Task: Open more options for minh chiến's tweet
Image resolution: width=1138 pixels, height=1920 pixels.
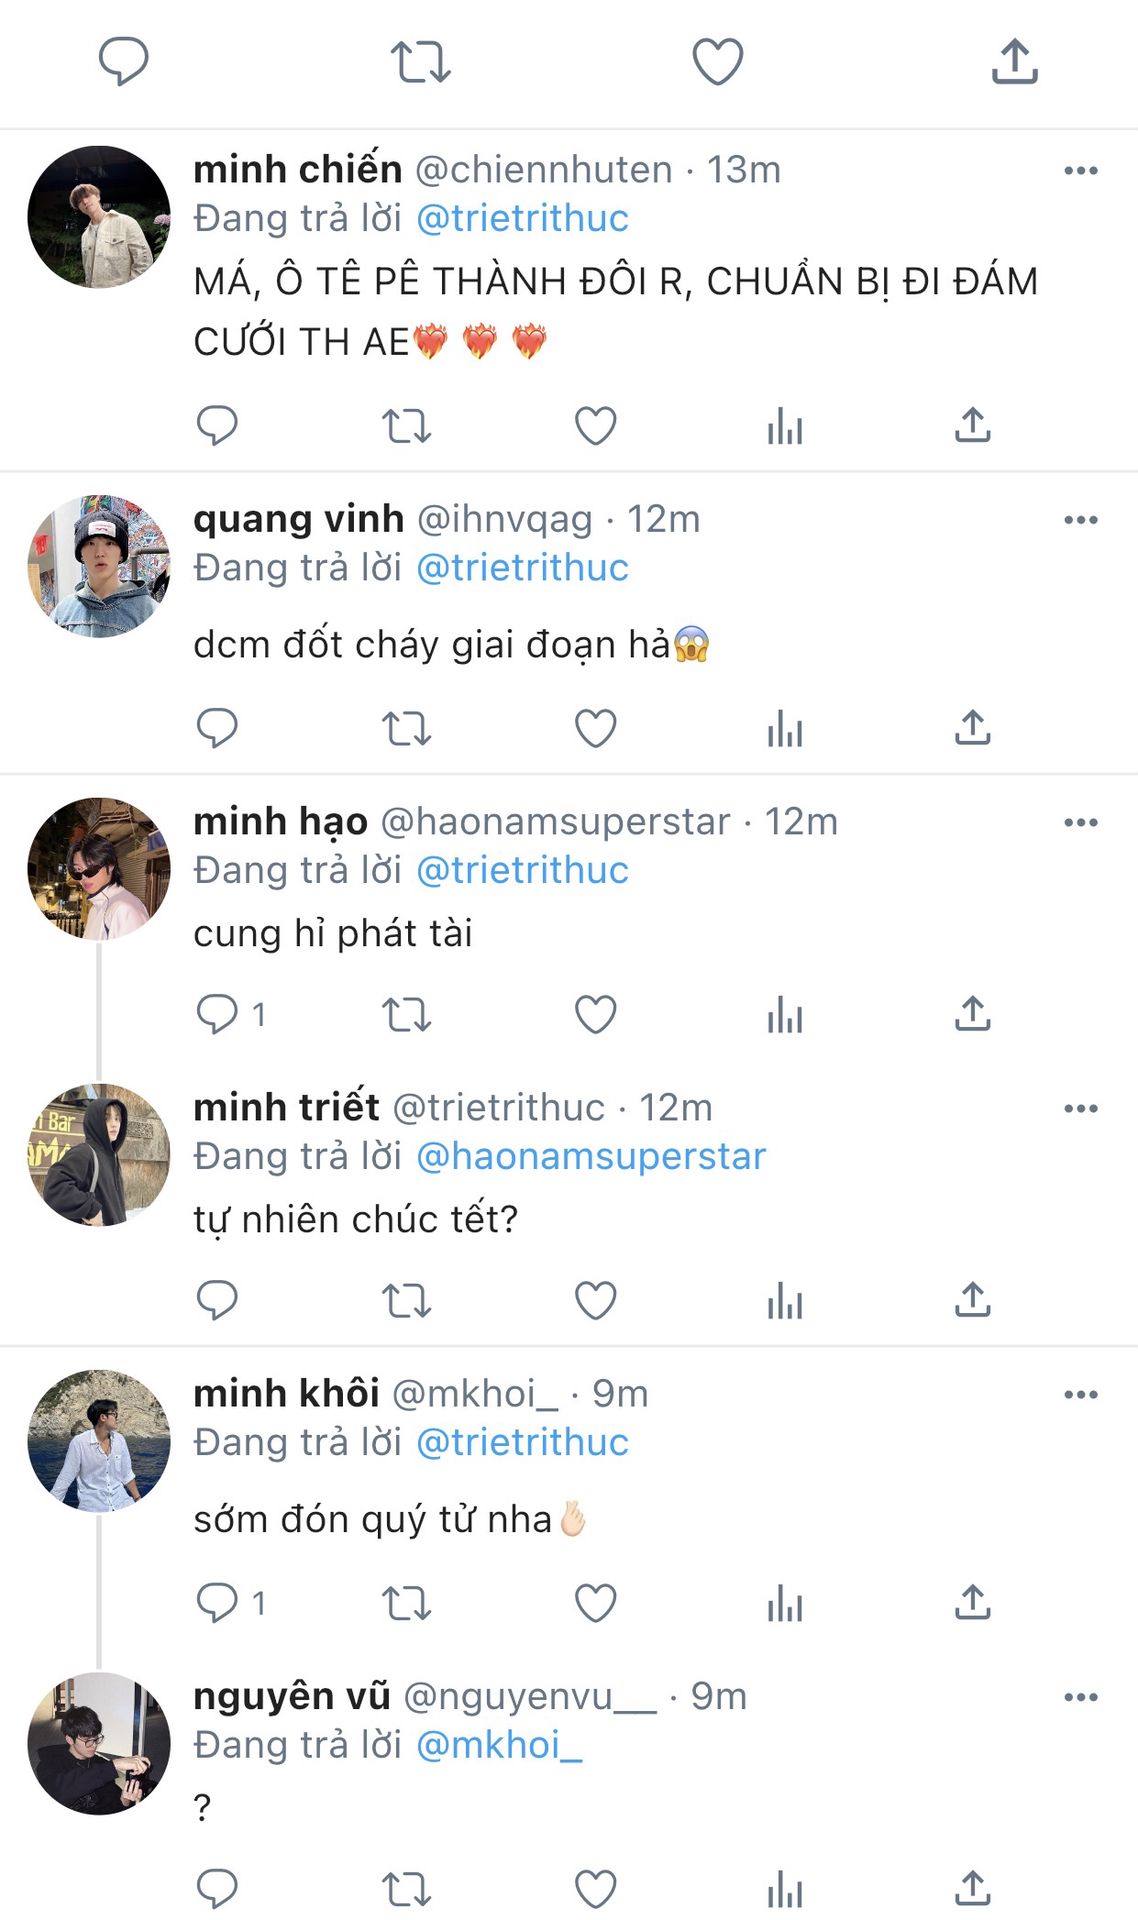Action: (1080, 171)
